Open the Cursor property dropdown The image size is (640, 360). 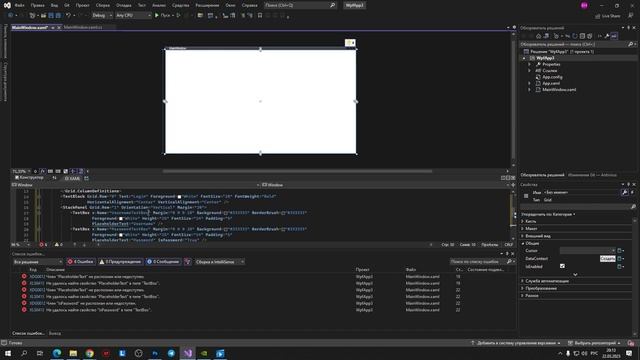(x=587, y=251)
